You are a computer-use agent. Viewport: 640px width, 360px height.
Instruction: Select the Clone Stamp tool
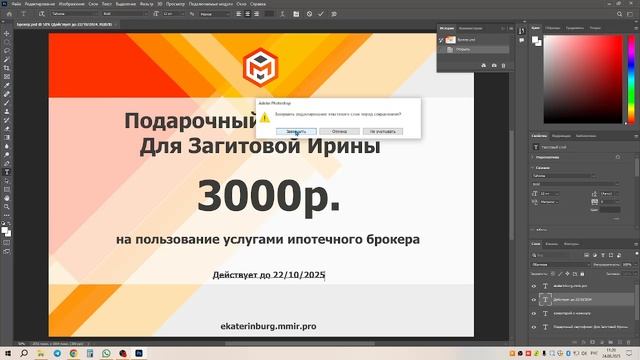(7, 111)
